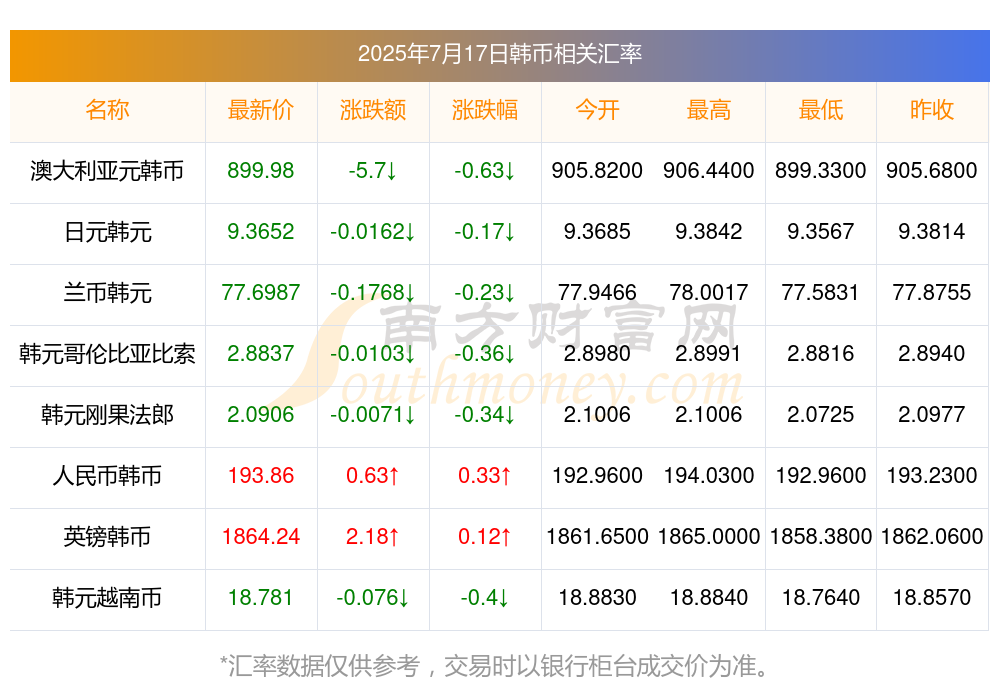Select previous close 905.6800
Viewport: 1000px width, 698px height.
[932, 170]
